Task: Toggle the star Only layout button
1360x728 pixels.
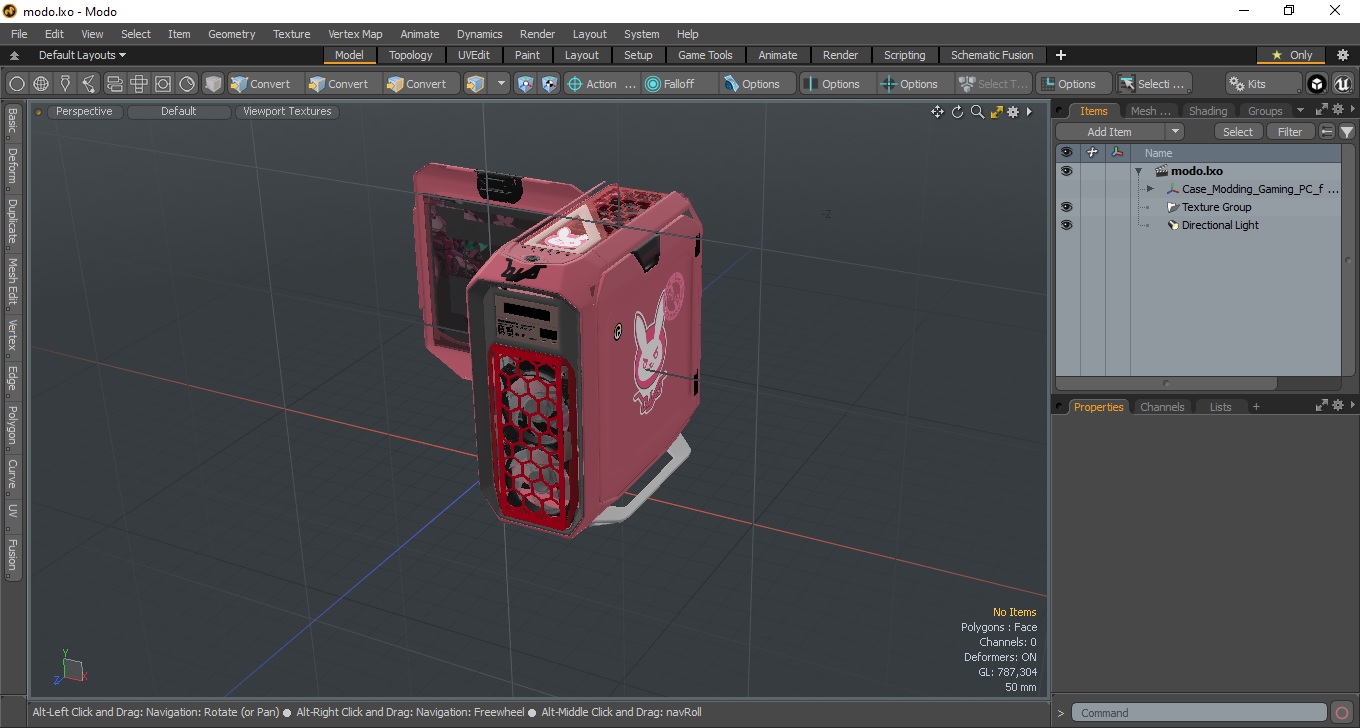Action: [1291, 55]
